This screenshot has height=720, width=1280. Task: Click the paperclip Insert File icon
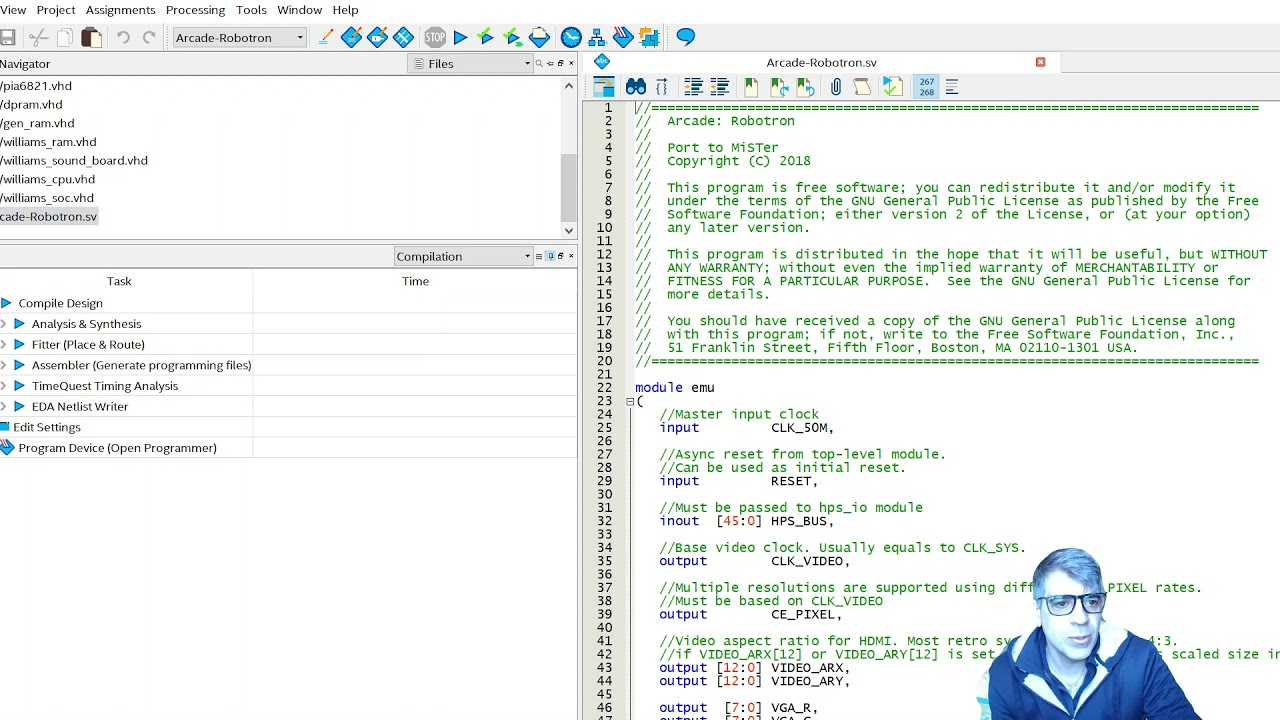[x=836, y=87]
